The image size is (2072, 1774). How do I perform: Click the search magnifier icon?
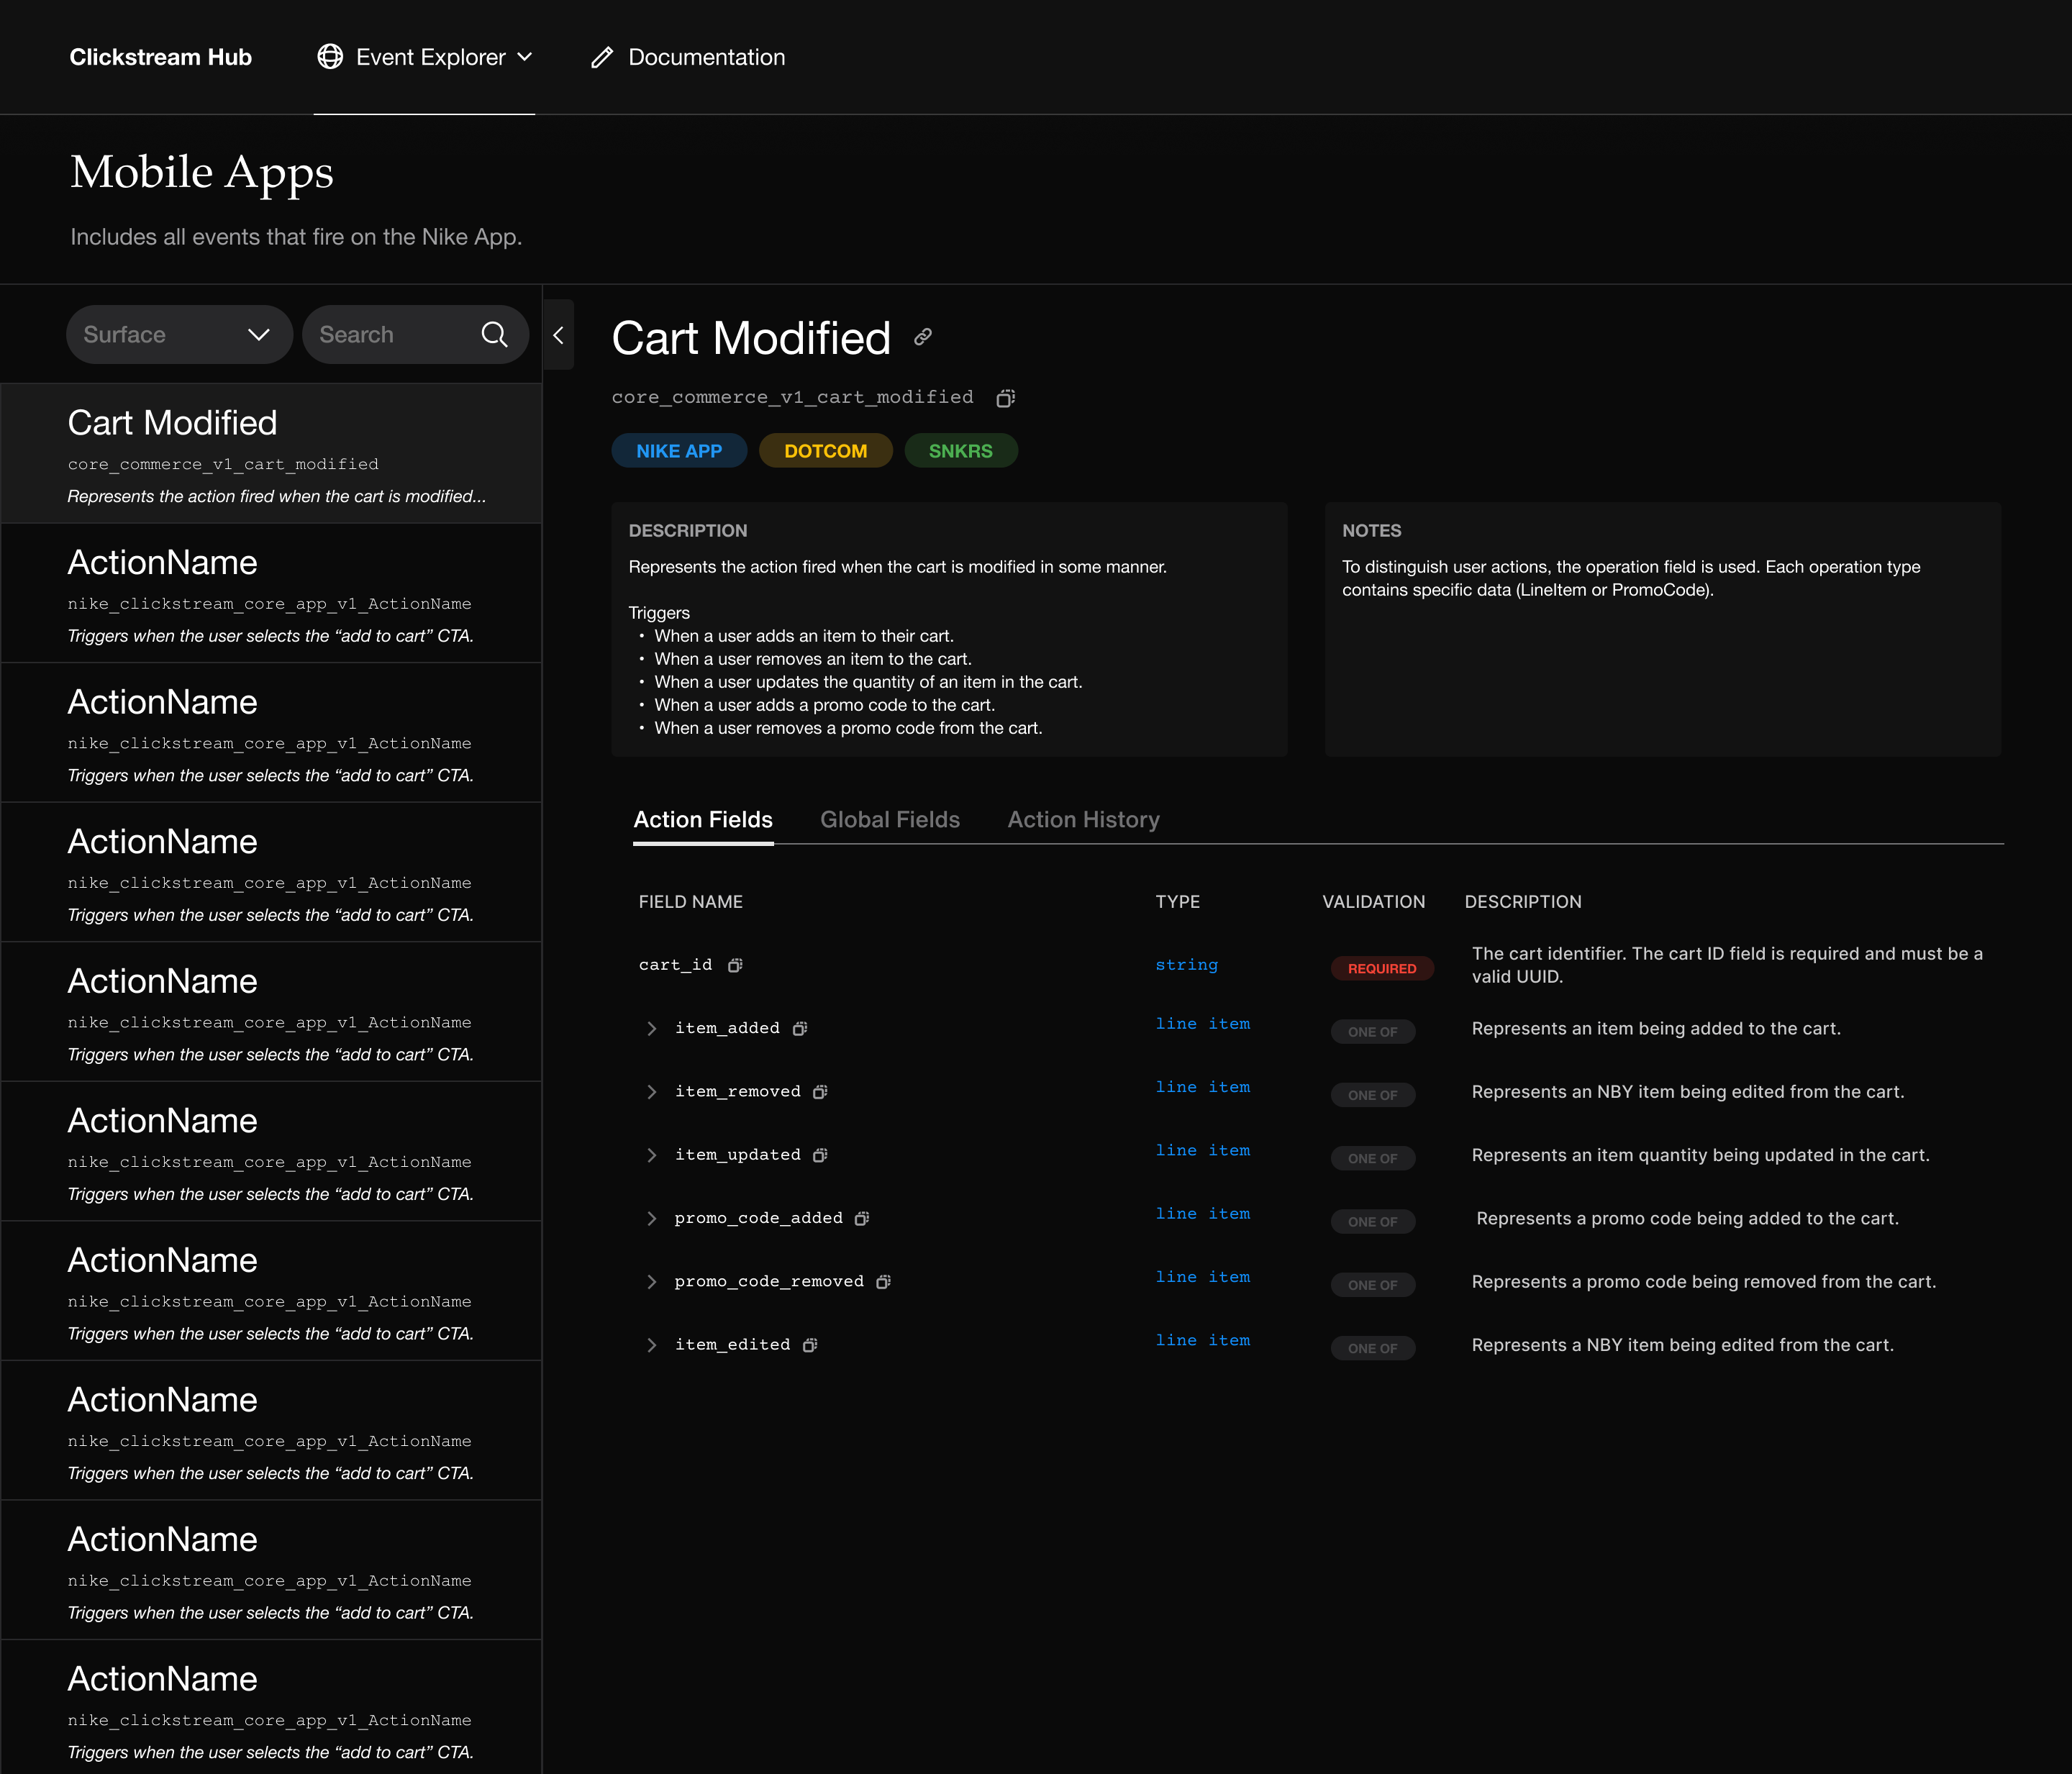click(x=494, y=334)
